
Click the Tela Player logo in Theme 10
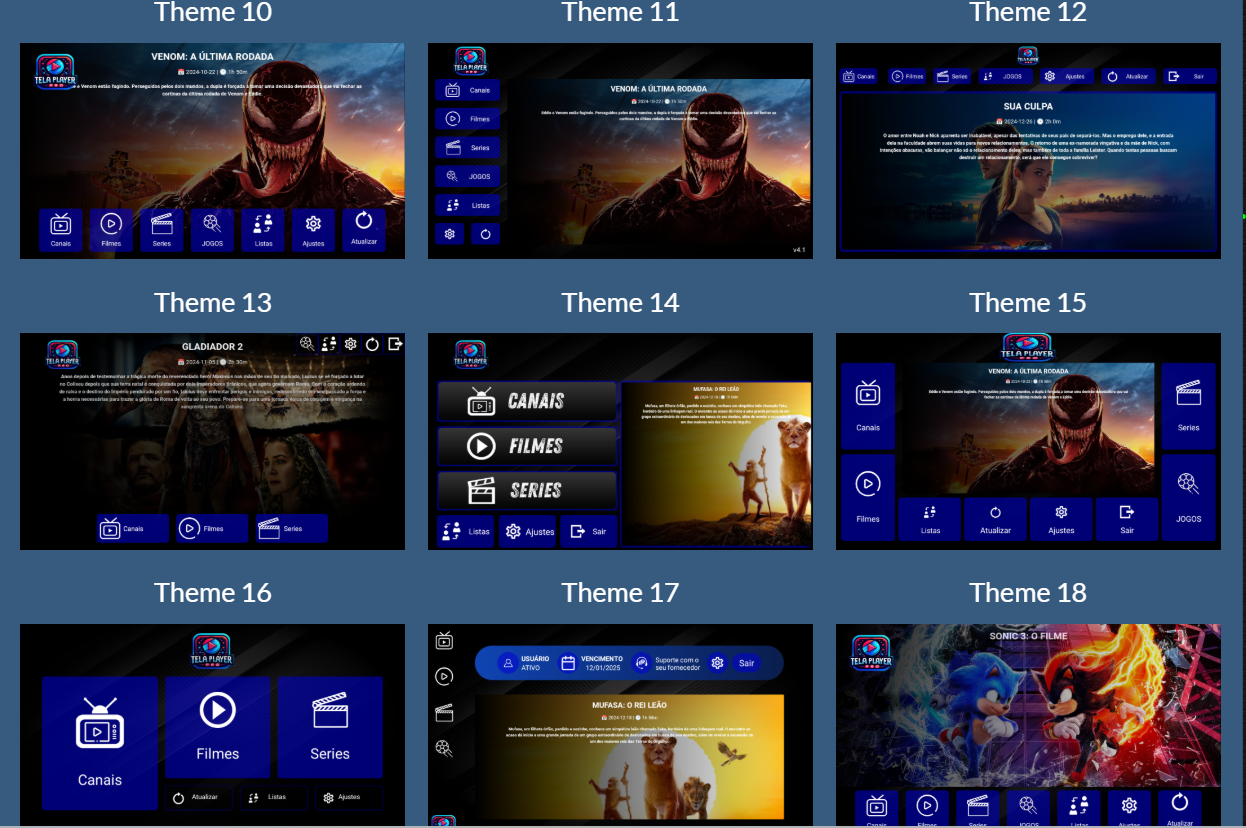coord(55,72)
